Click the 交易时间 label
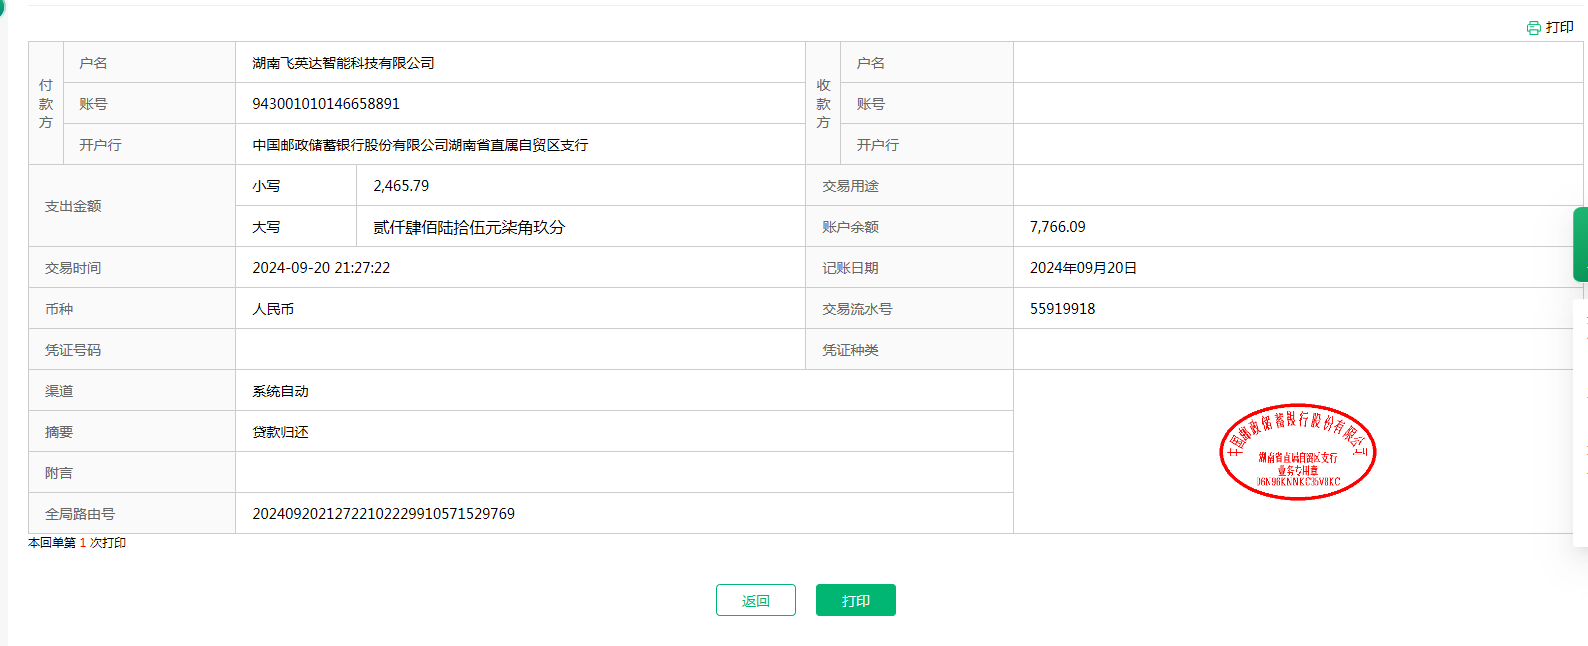 [73, 268]
